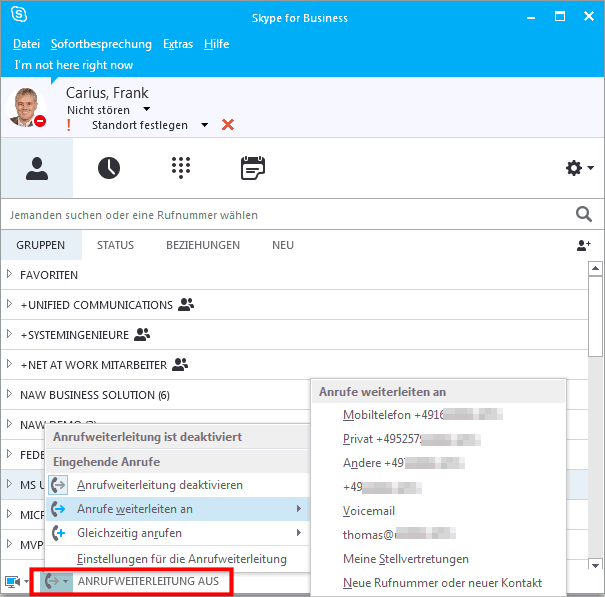
Task: Switch to the NEU tab
Action: tap(283, 245)
